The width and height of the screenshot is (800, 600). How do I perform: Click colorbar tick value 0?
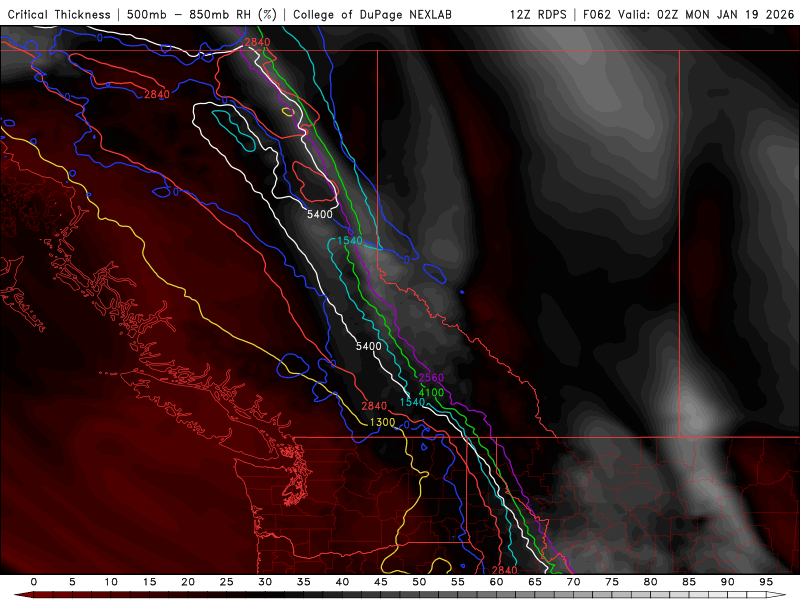coord(34,582)
